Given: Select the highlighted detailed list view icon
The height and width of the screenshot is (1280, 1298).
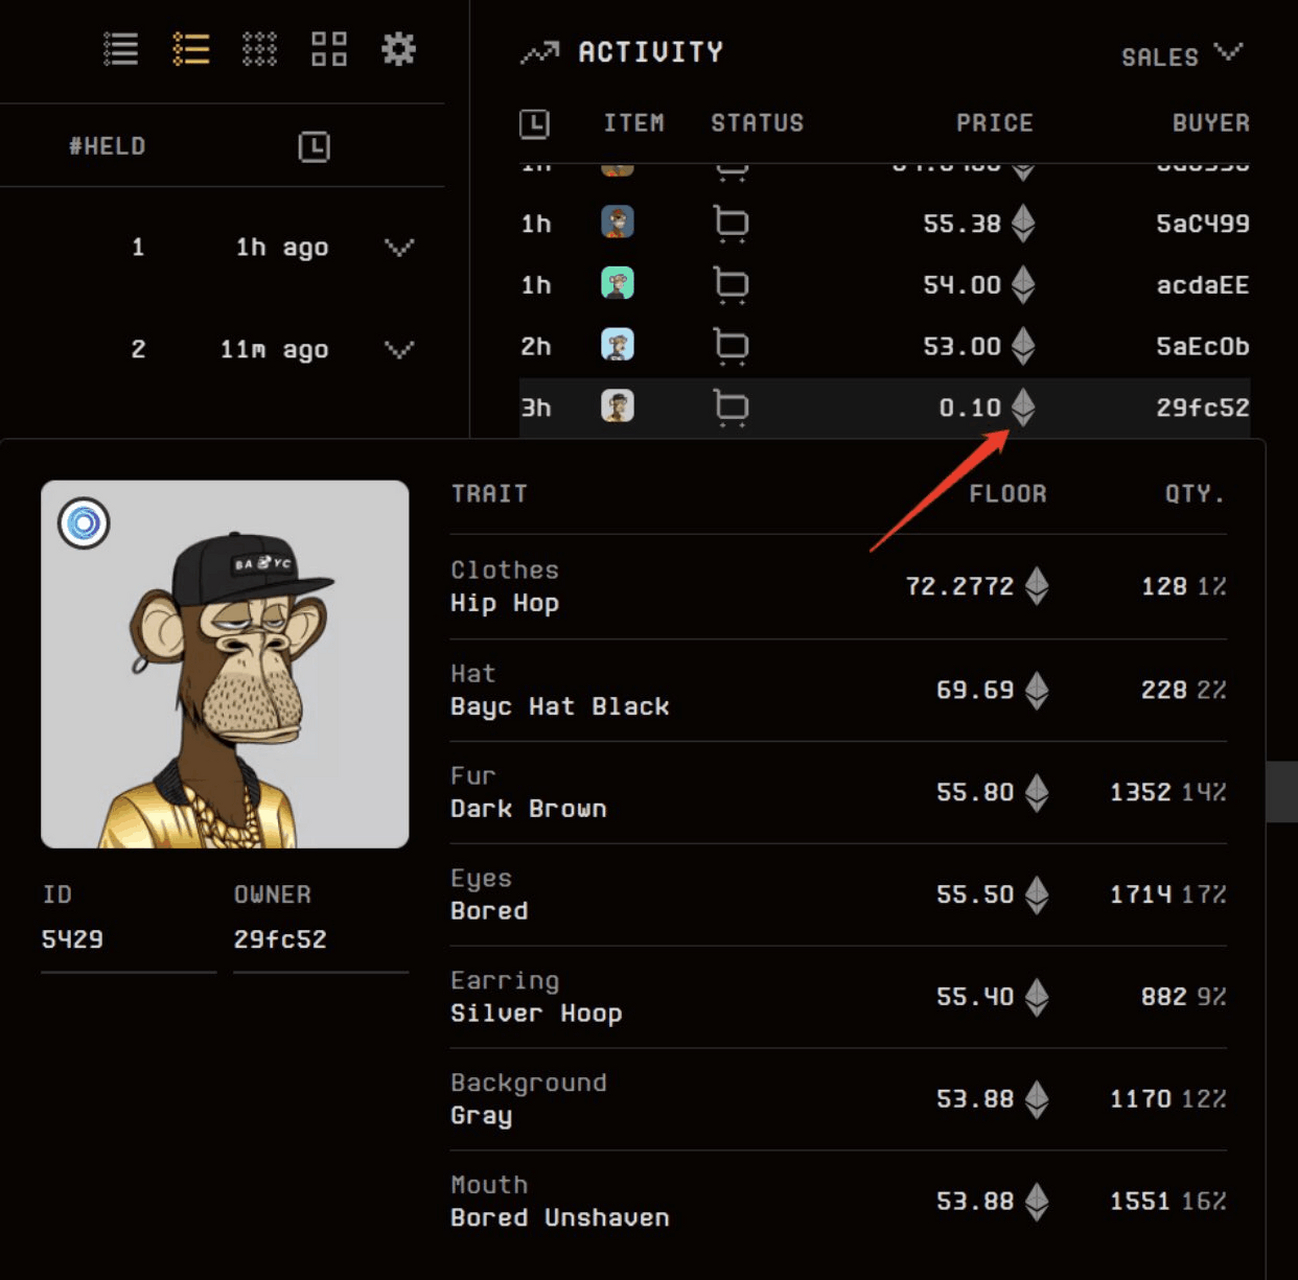Looking at the screenshot, I should 190,49.
